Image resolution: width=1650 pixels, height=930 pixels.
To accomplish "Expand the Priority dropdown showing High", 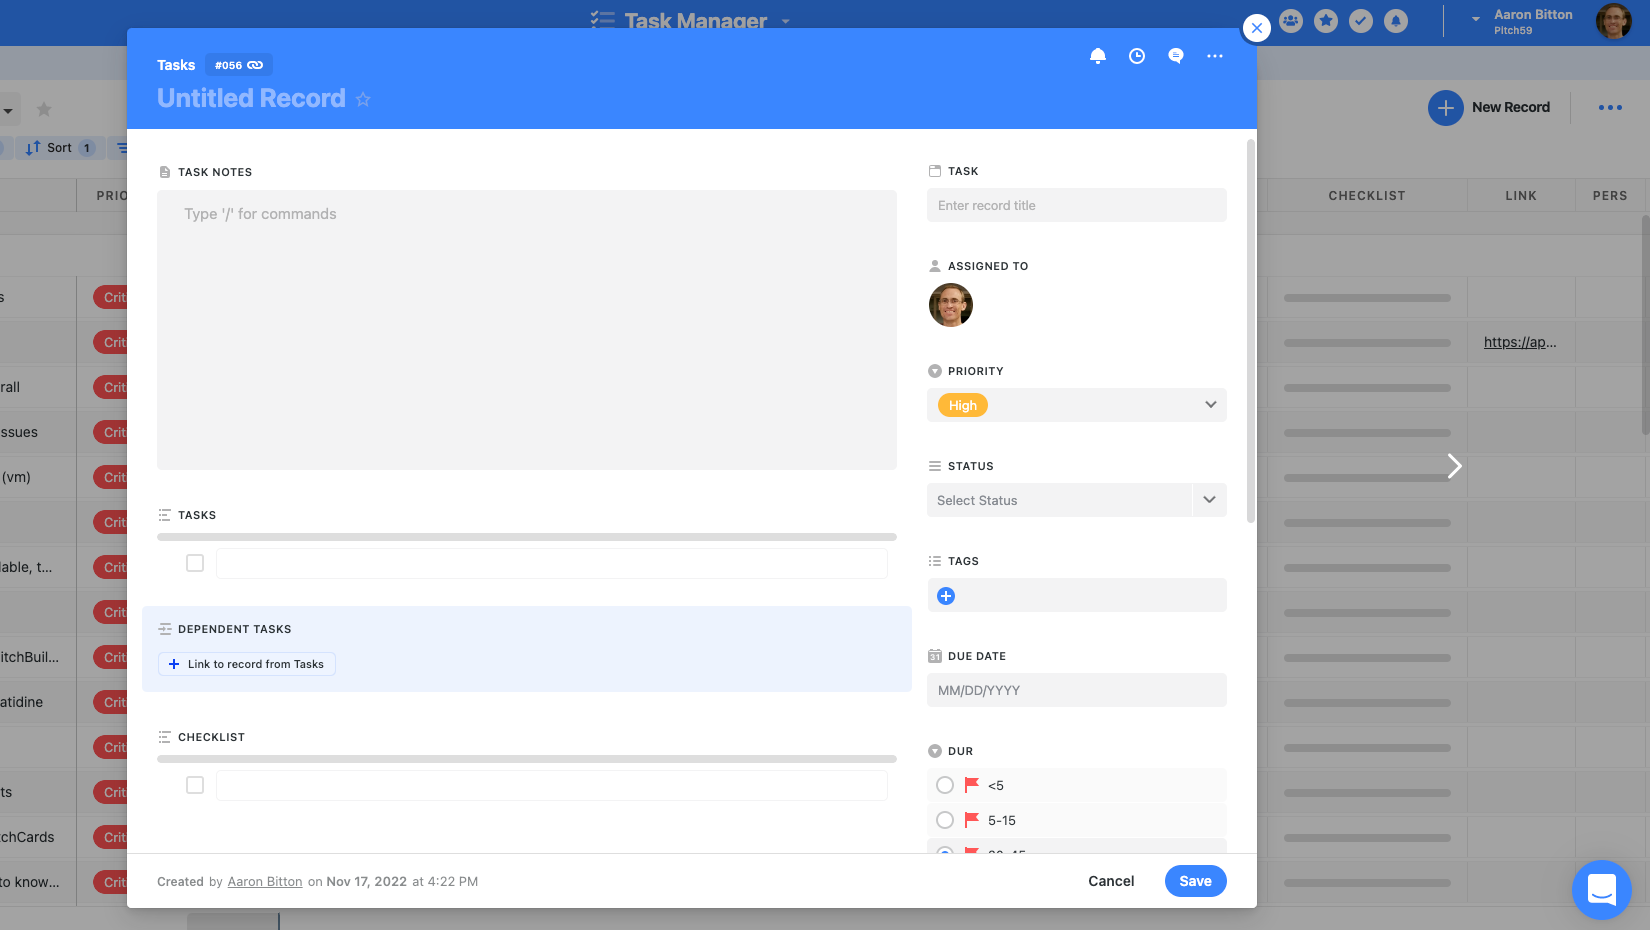I will tap(1210, 405).
